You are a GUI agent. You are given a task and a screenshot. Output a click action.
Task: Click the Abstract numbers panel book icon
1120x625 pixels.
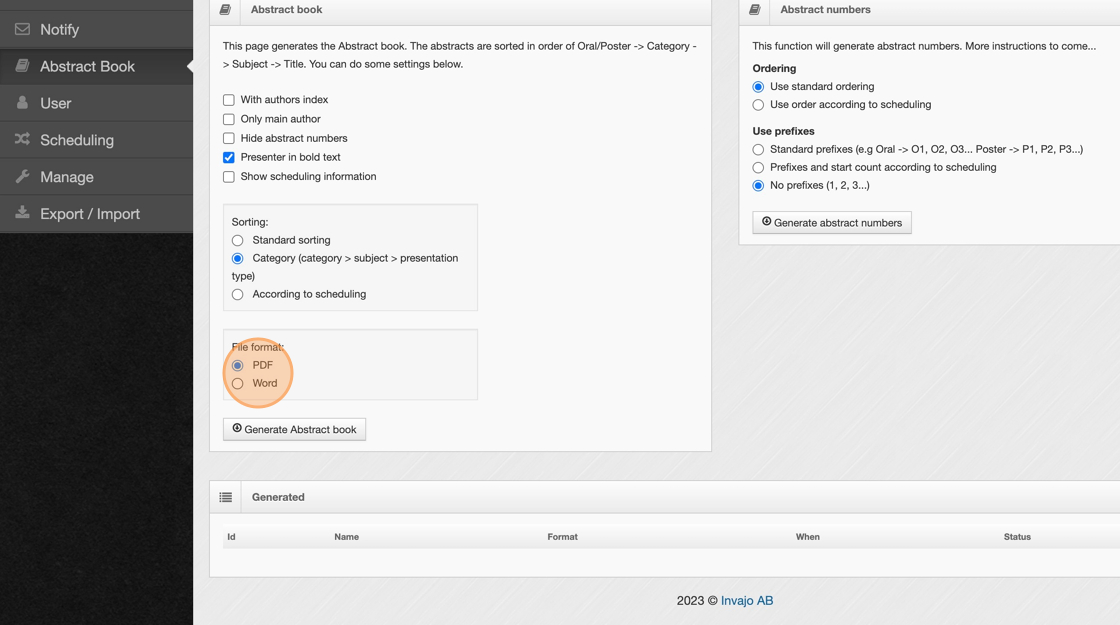point(755,10)
